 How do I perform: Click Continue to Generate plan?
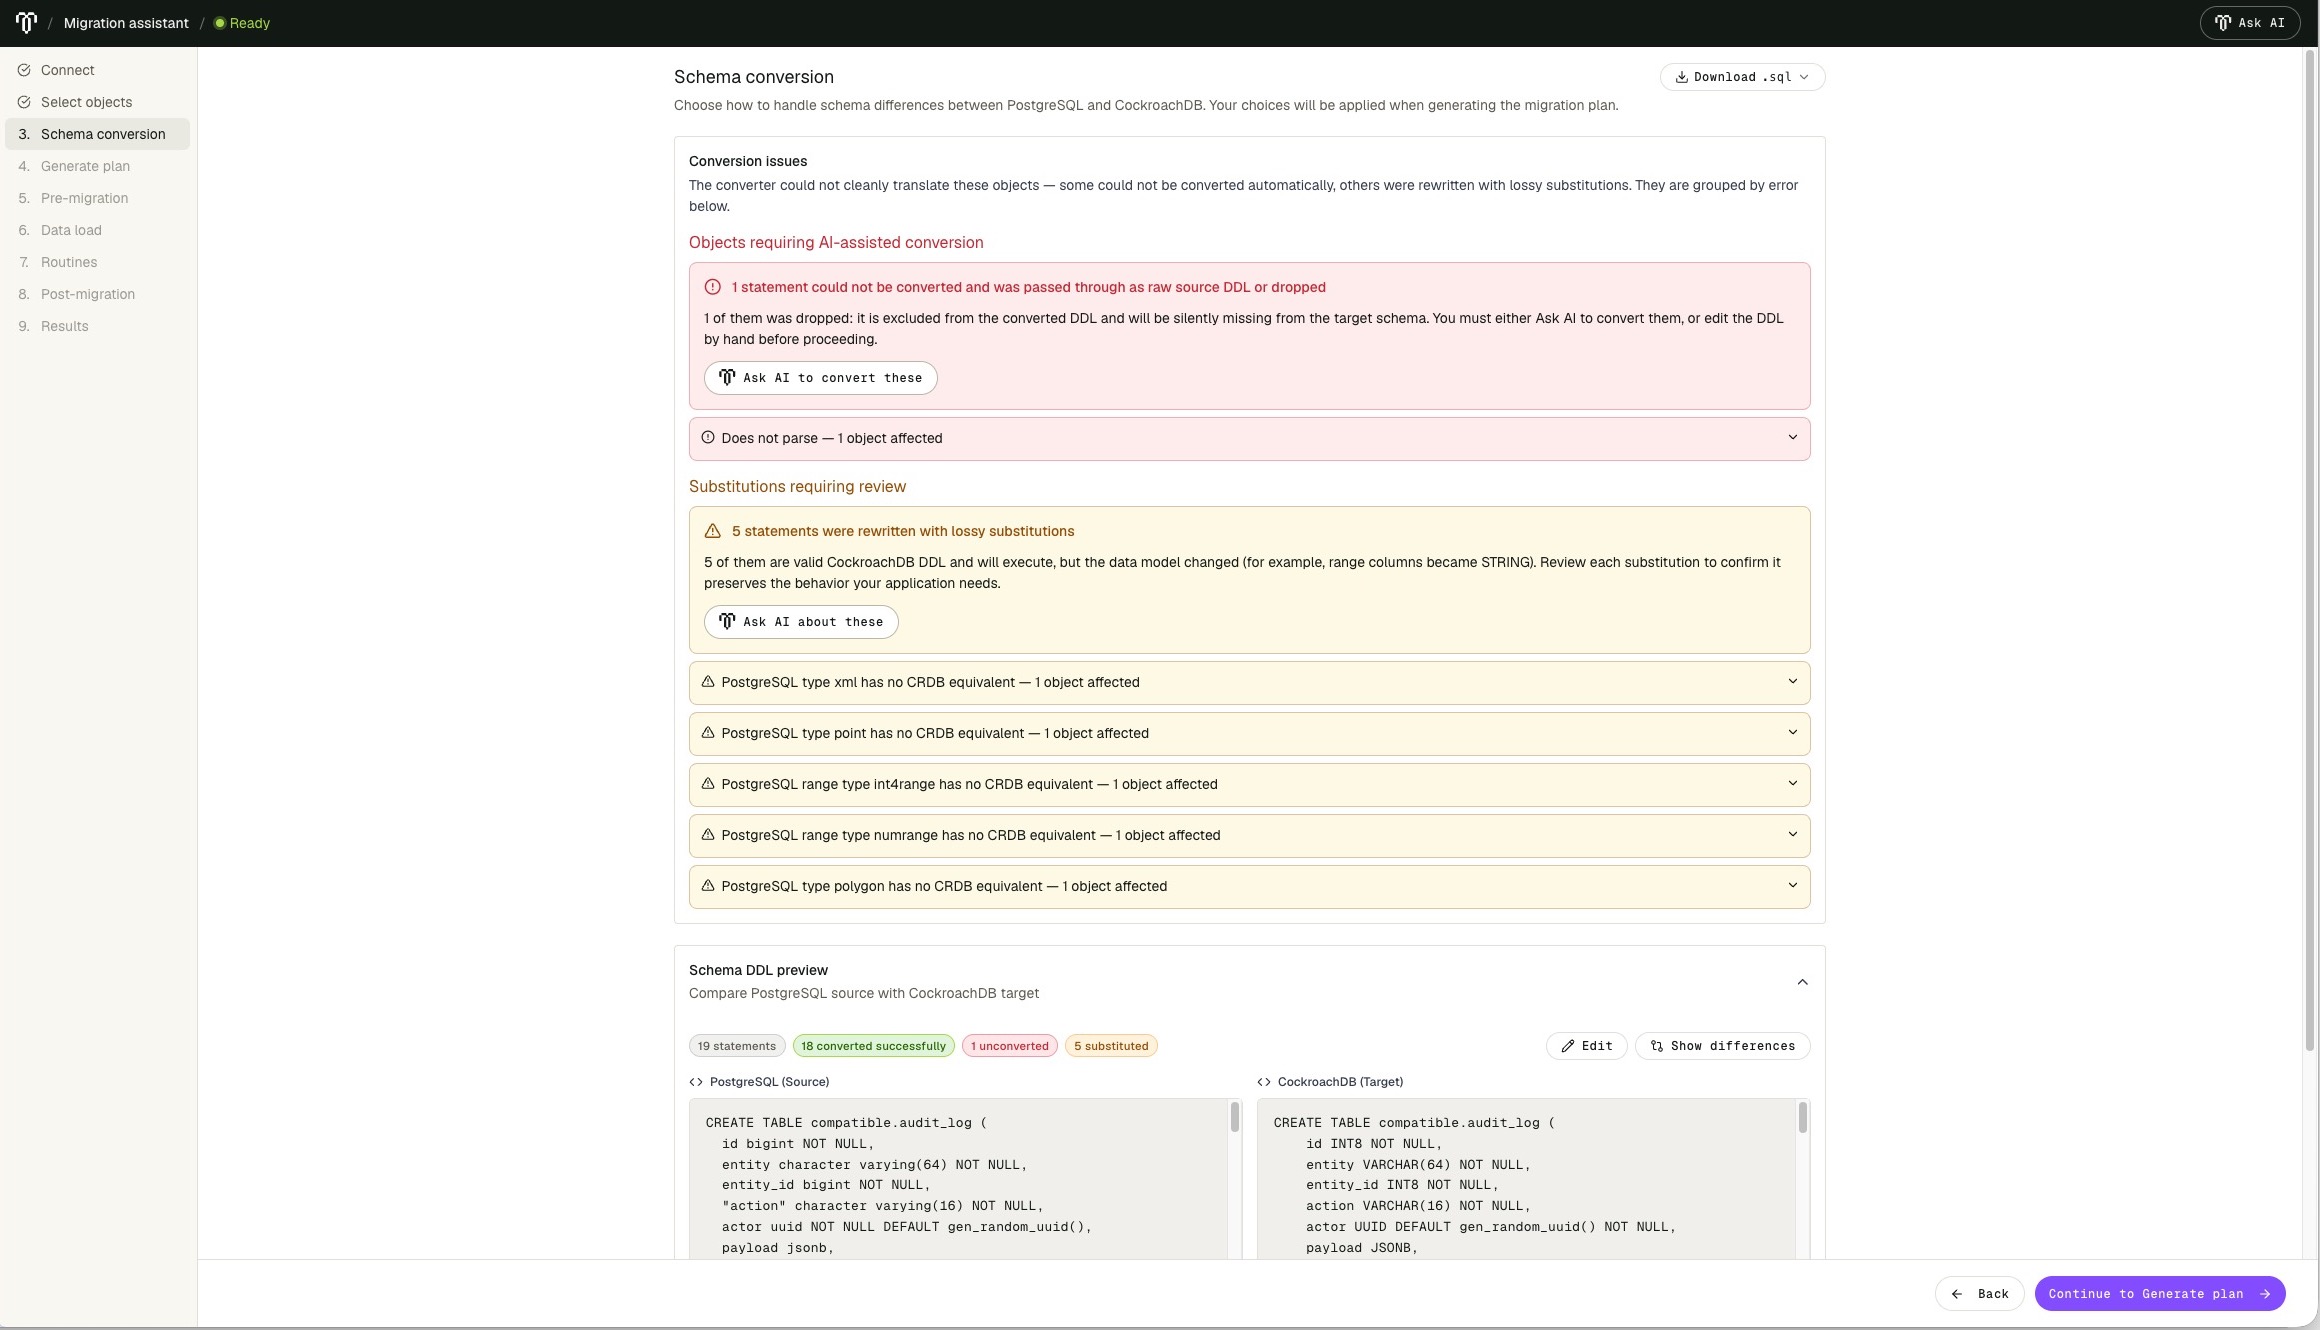pos(2160,1294)
